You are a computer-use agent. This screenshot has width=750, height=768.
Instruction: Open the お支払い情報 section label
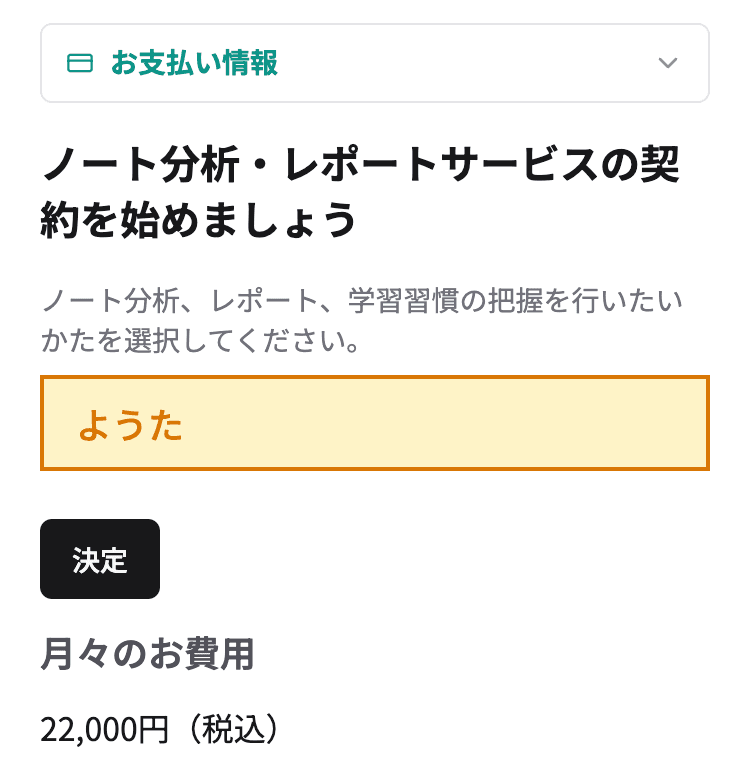194,64
